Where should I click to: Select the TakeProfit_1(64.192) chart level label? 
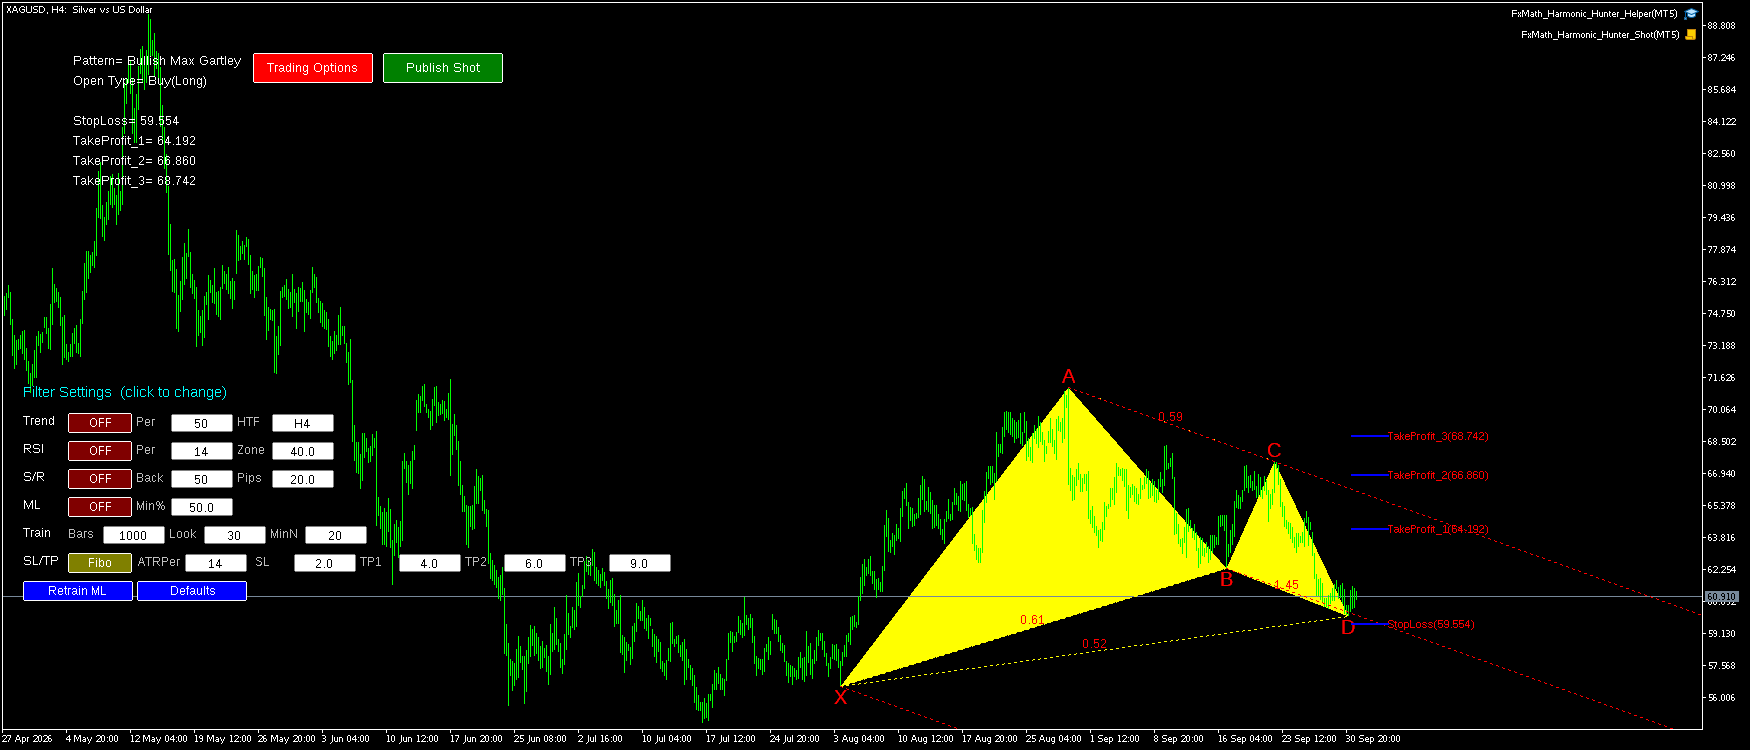(1437, 529)
